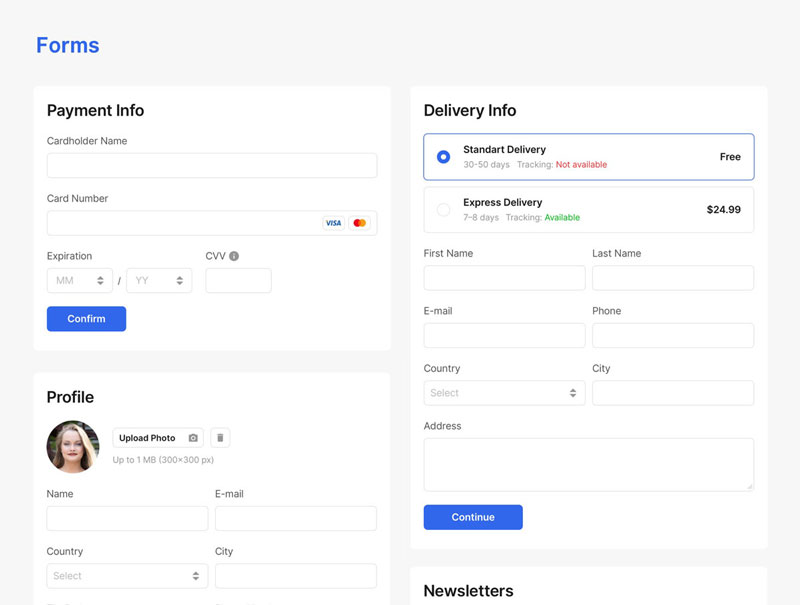
Task: Click the trash icon to delete photo
Action: (x=220, y=438)
